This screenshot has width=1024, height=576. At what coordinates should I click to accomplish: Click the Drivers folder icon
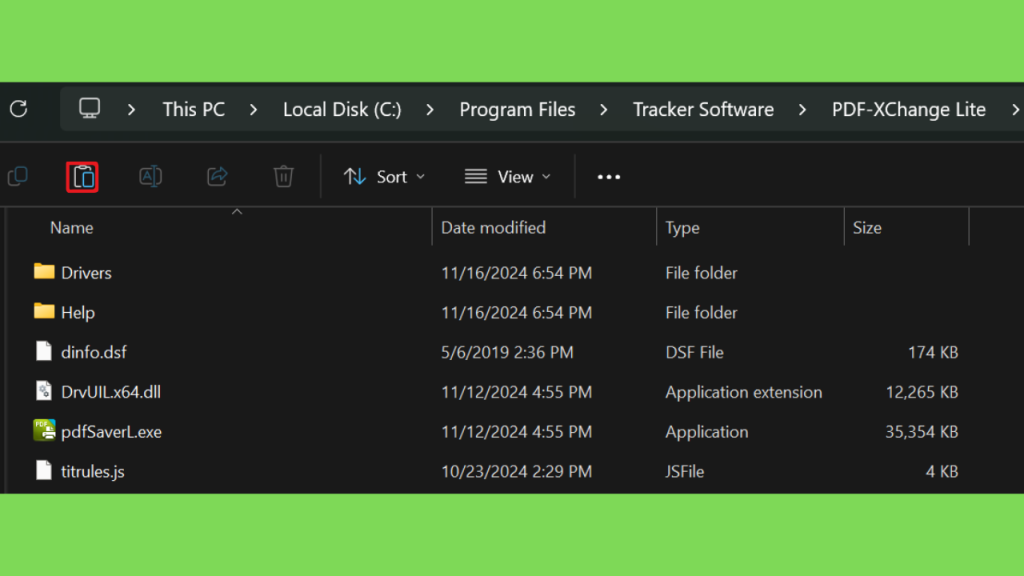coord(44,272)
